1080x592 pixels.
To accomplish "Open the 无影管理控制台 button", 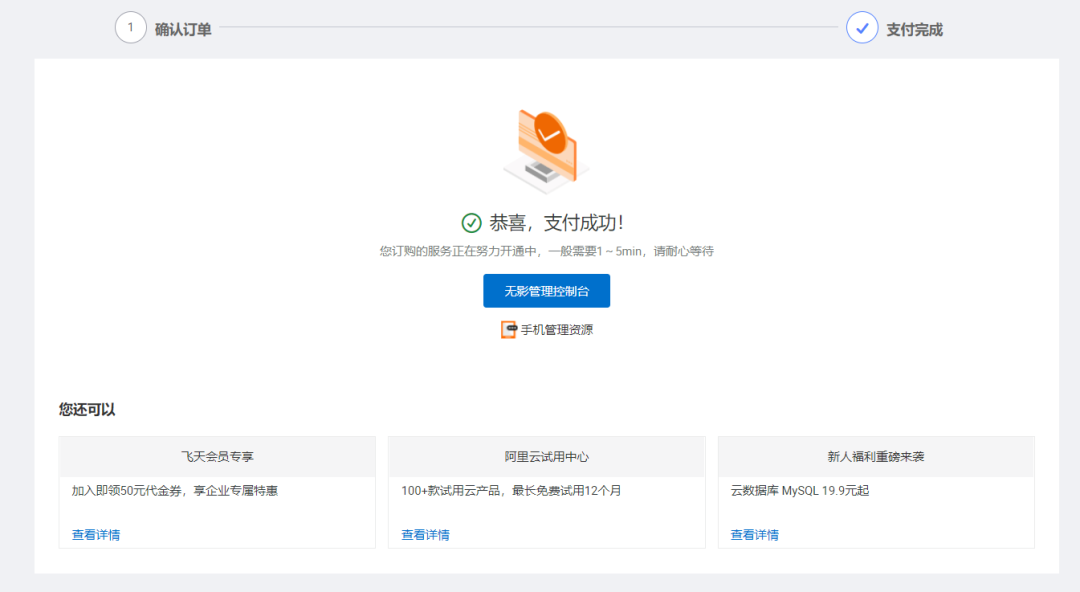I will point(546,291).
